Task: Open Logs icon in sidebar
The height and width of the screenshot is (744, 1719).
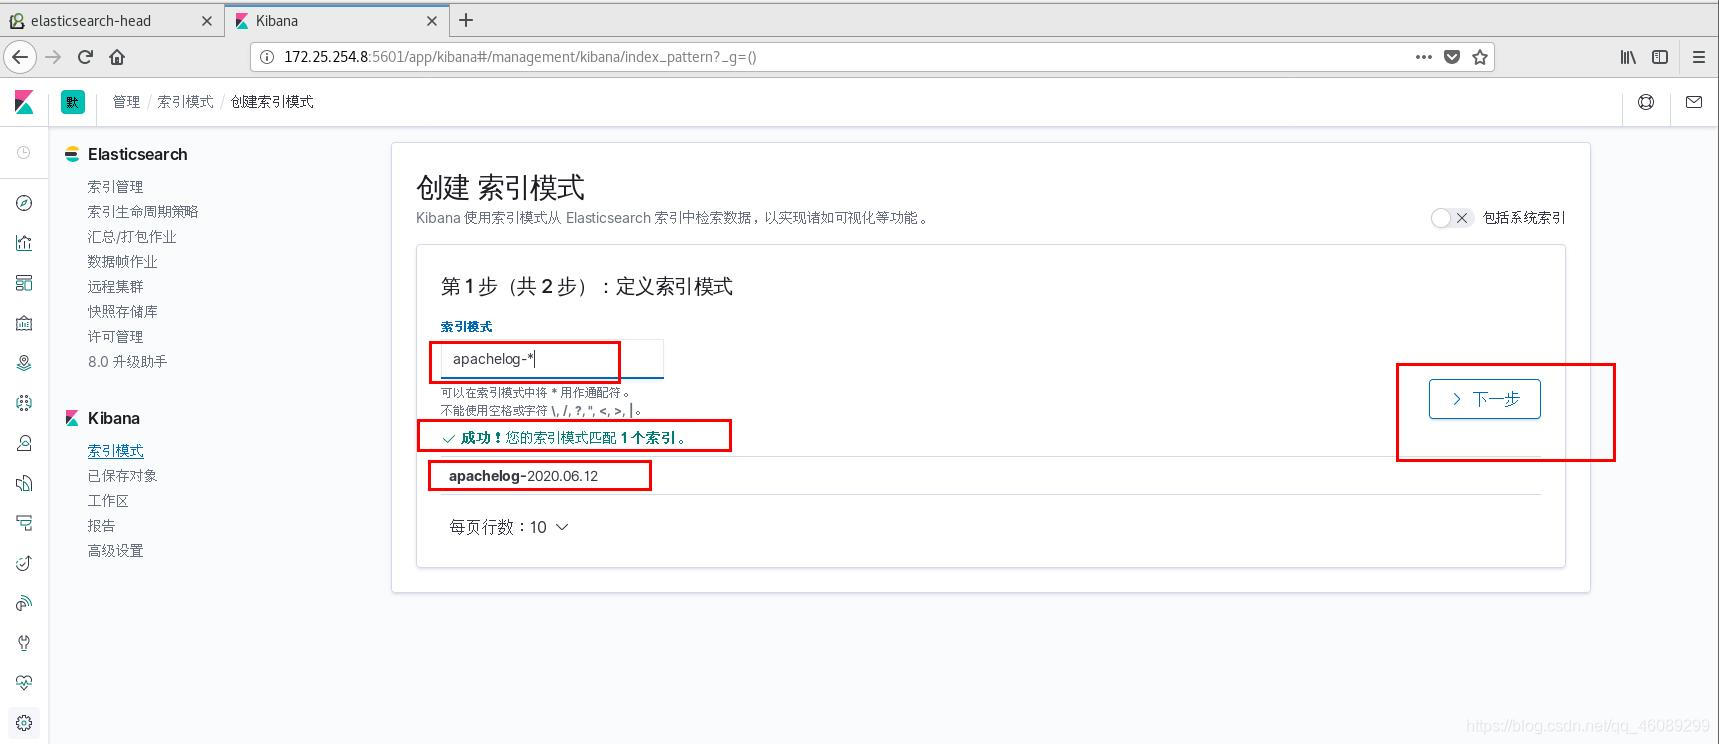Action: click(24, 483)
